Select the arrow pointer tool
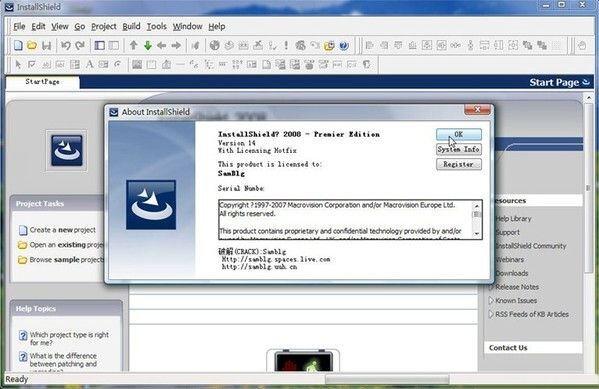This screenshot has height=389, width=599. 18,65
